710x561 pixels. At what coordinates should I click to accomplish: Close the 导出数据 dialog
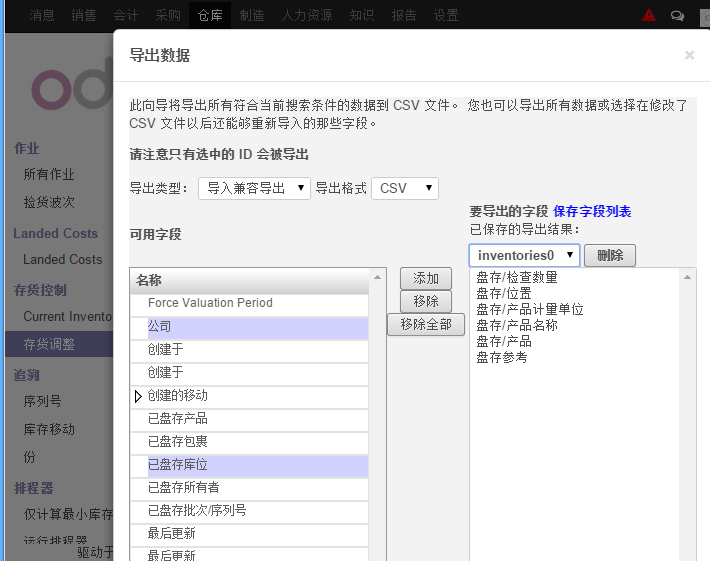coord(689,55)
